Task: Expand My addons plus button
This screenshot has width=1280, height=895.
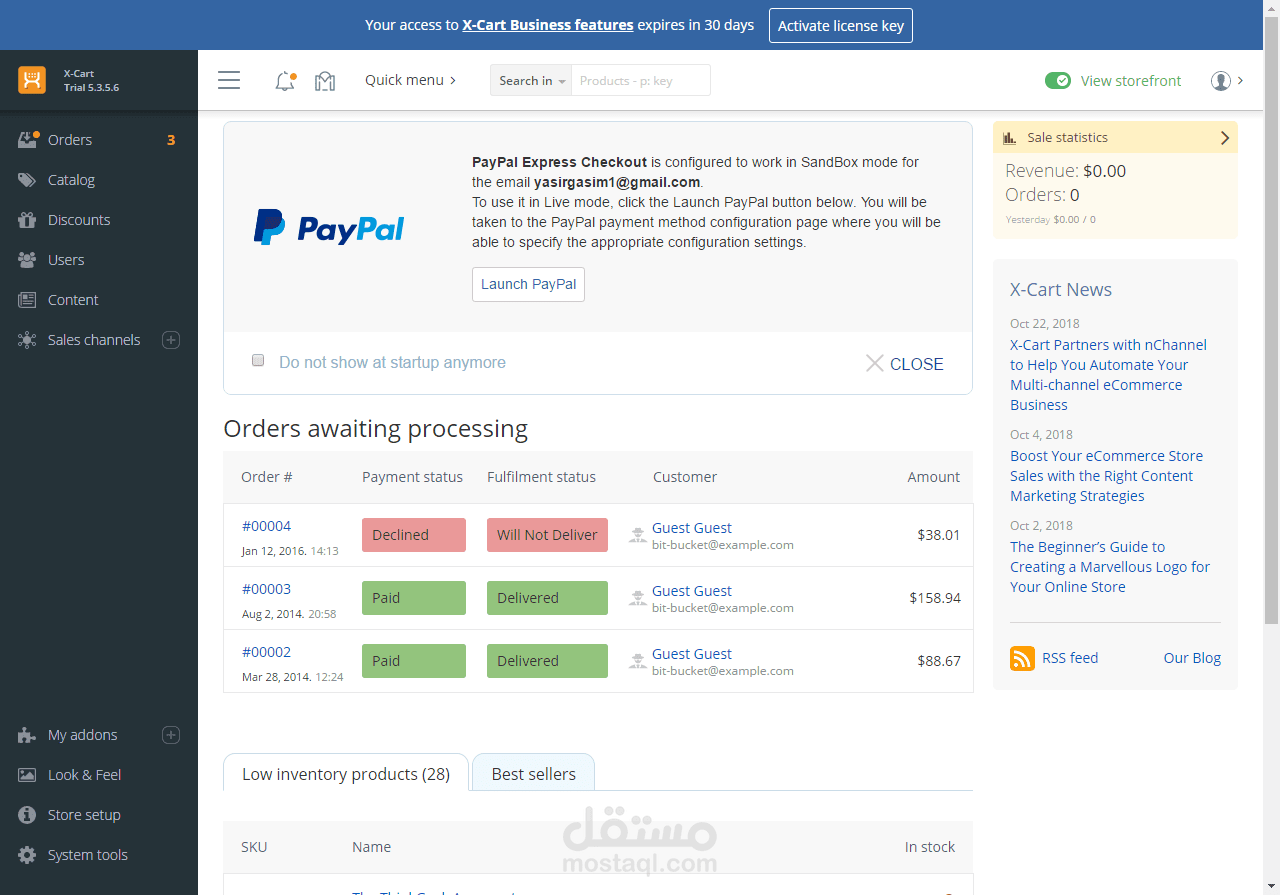Action: click(x=171, y=735)
